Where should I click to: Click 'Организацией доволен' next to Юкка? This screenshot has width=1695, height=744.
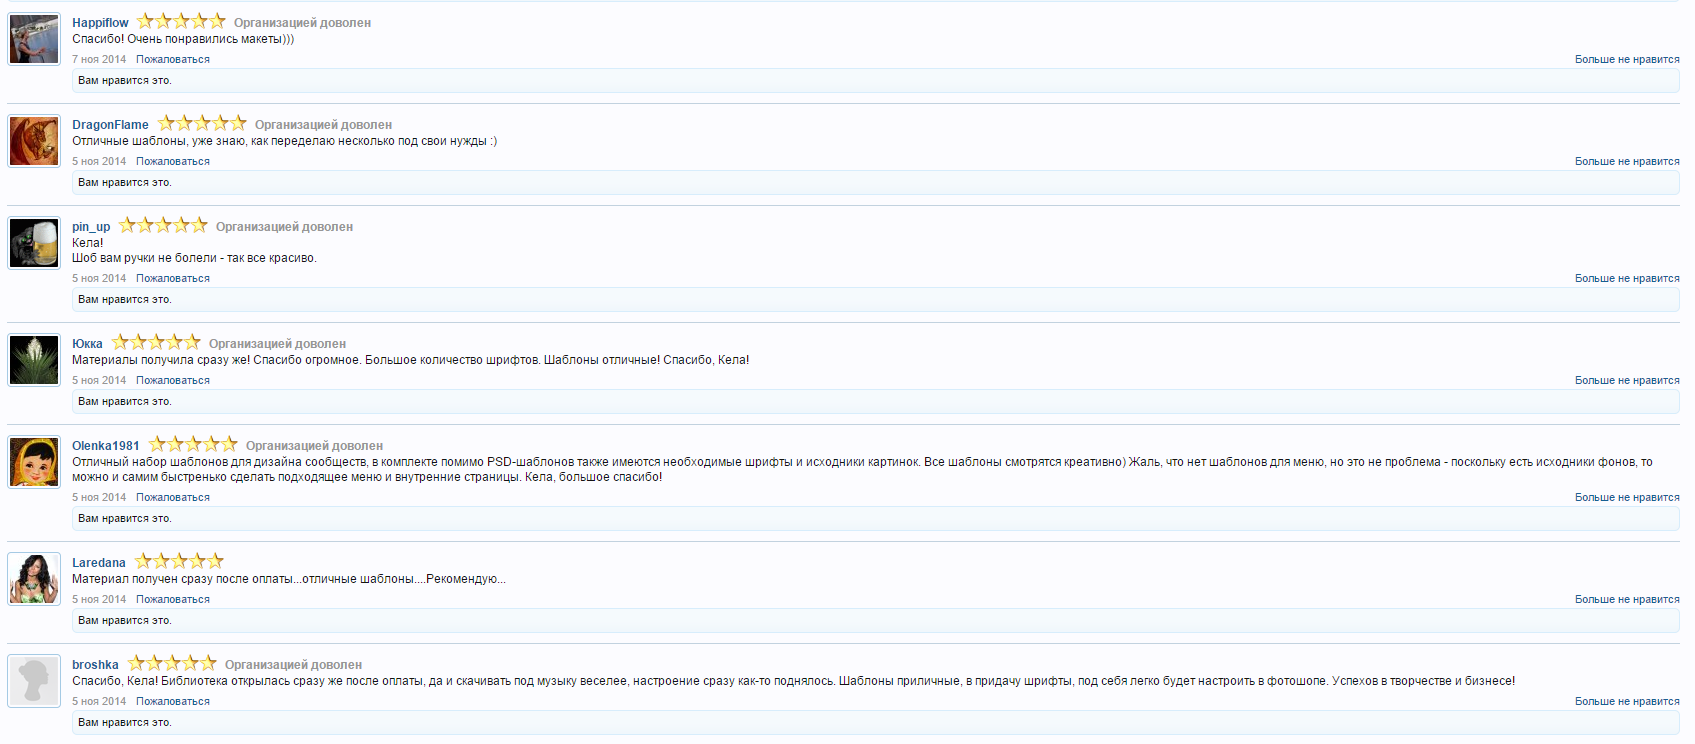coord(277,344)
